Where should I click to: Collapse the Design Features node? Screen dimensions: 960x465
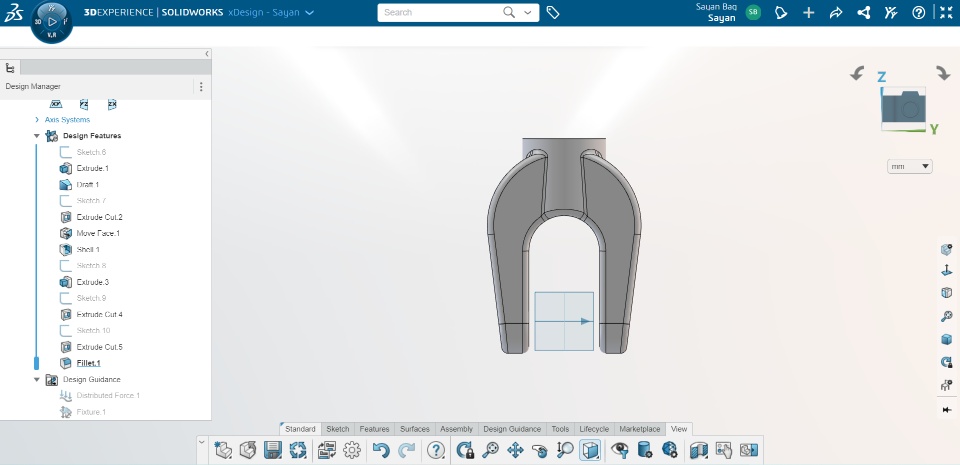click(x=37, y=136)
